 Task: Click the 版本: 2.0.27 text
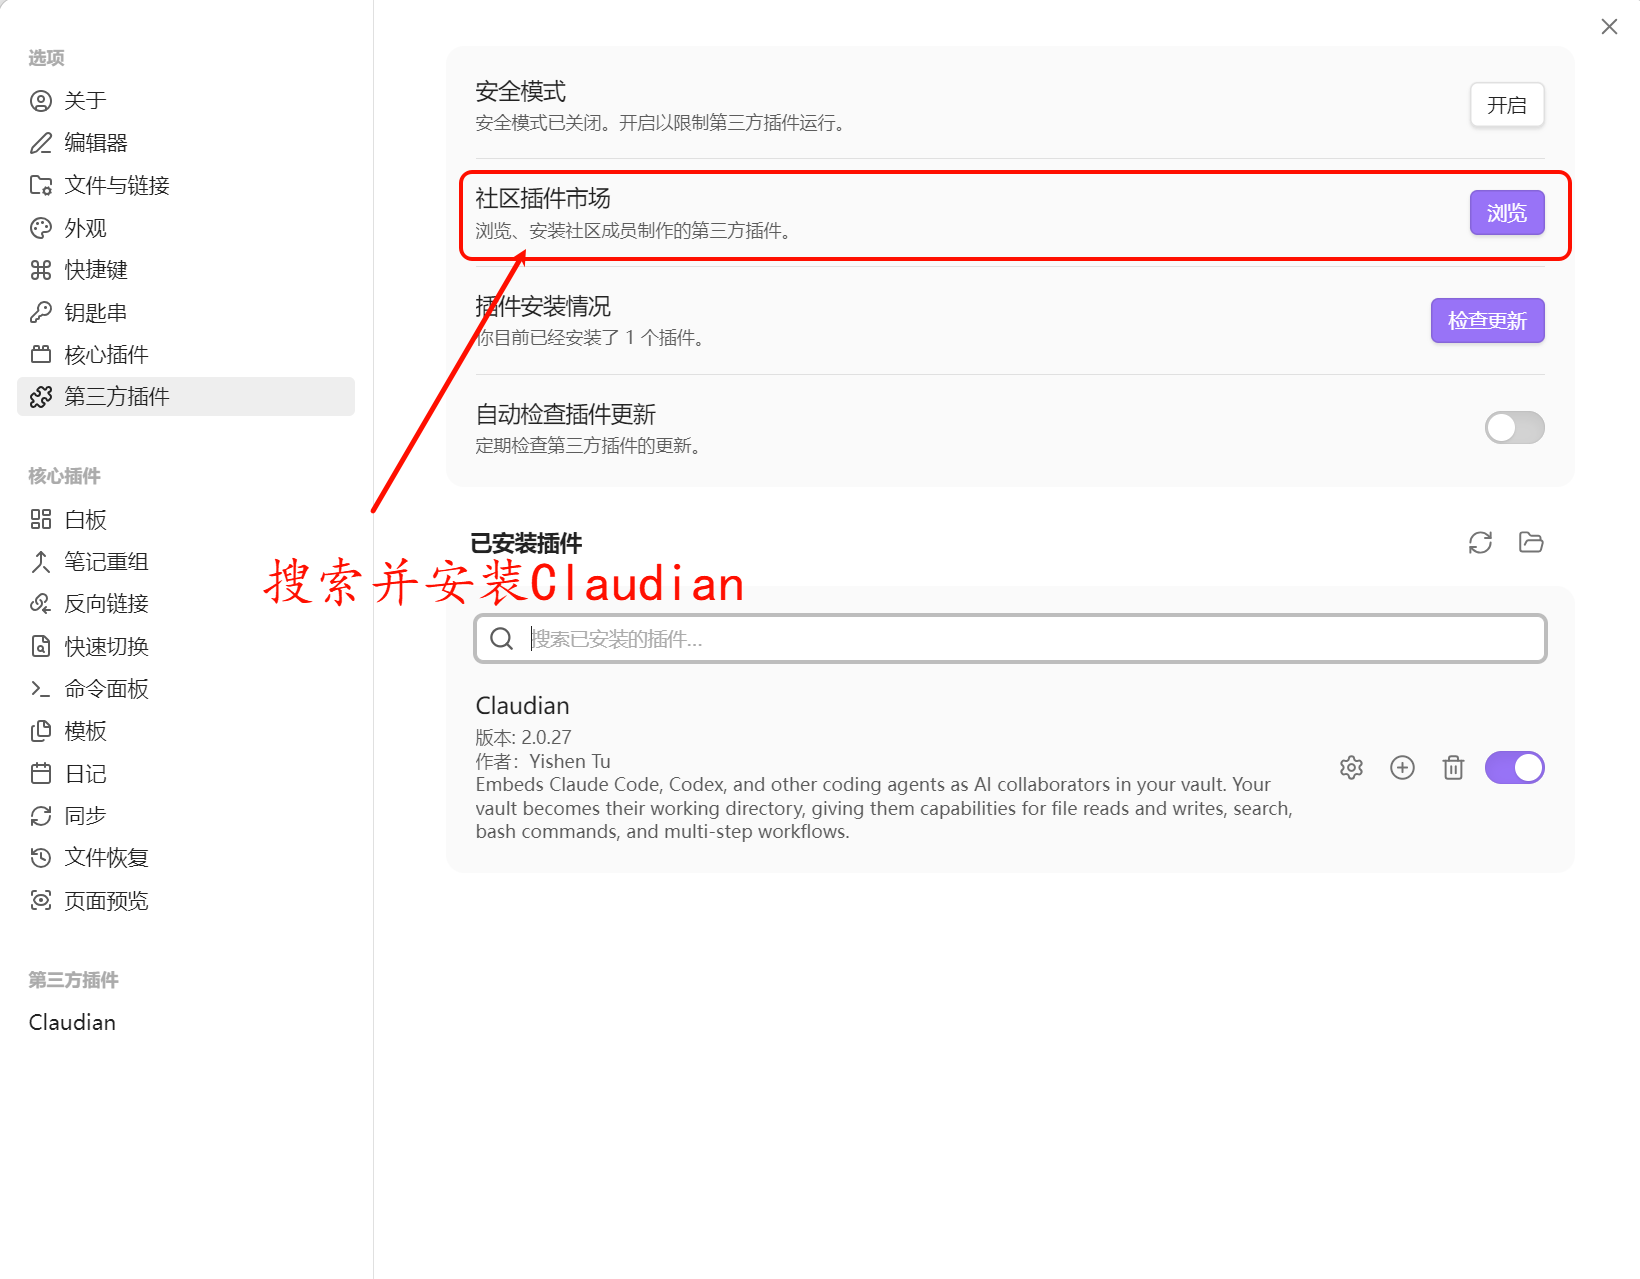click(523, 737)
